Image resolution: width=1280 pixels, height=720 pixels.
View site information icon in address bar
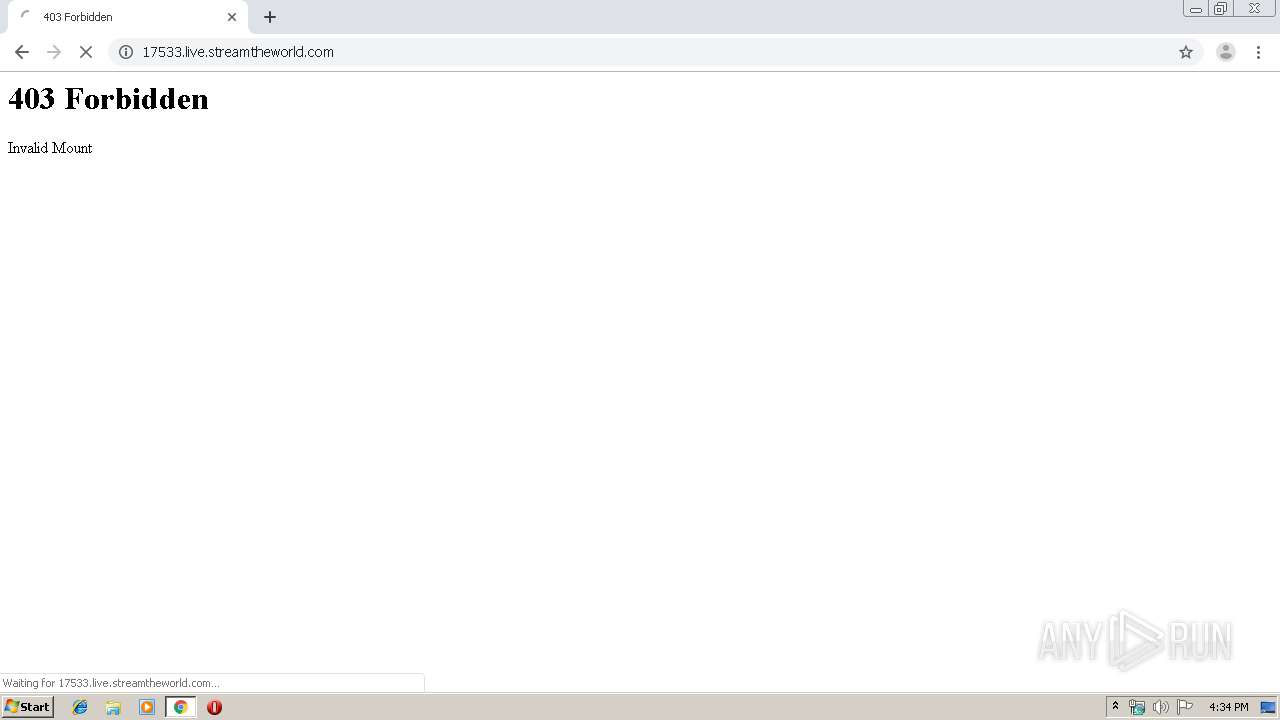126,52
